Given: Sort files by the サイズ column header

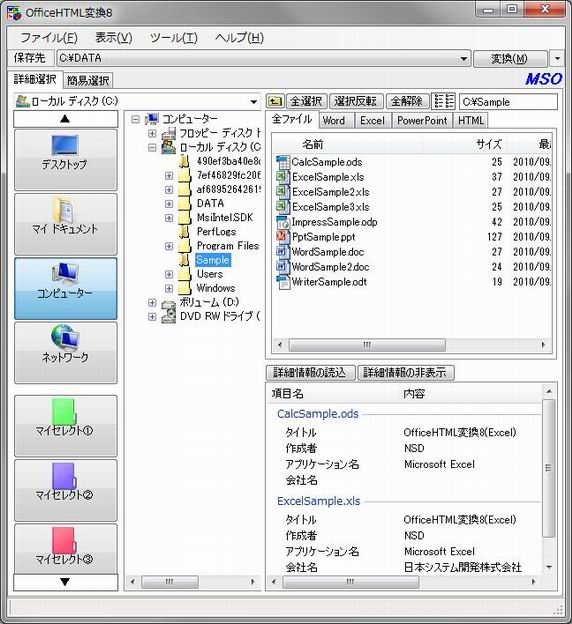Looking at the screenshot, I should click(465, 144).
